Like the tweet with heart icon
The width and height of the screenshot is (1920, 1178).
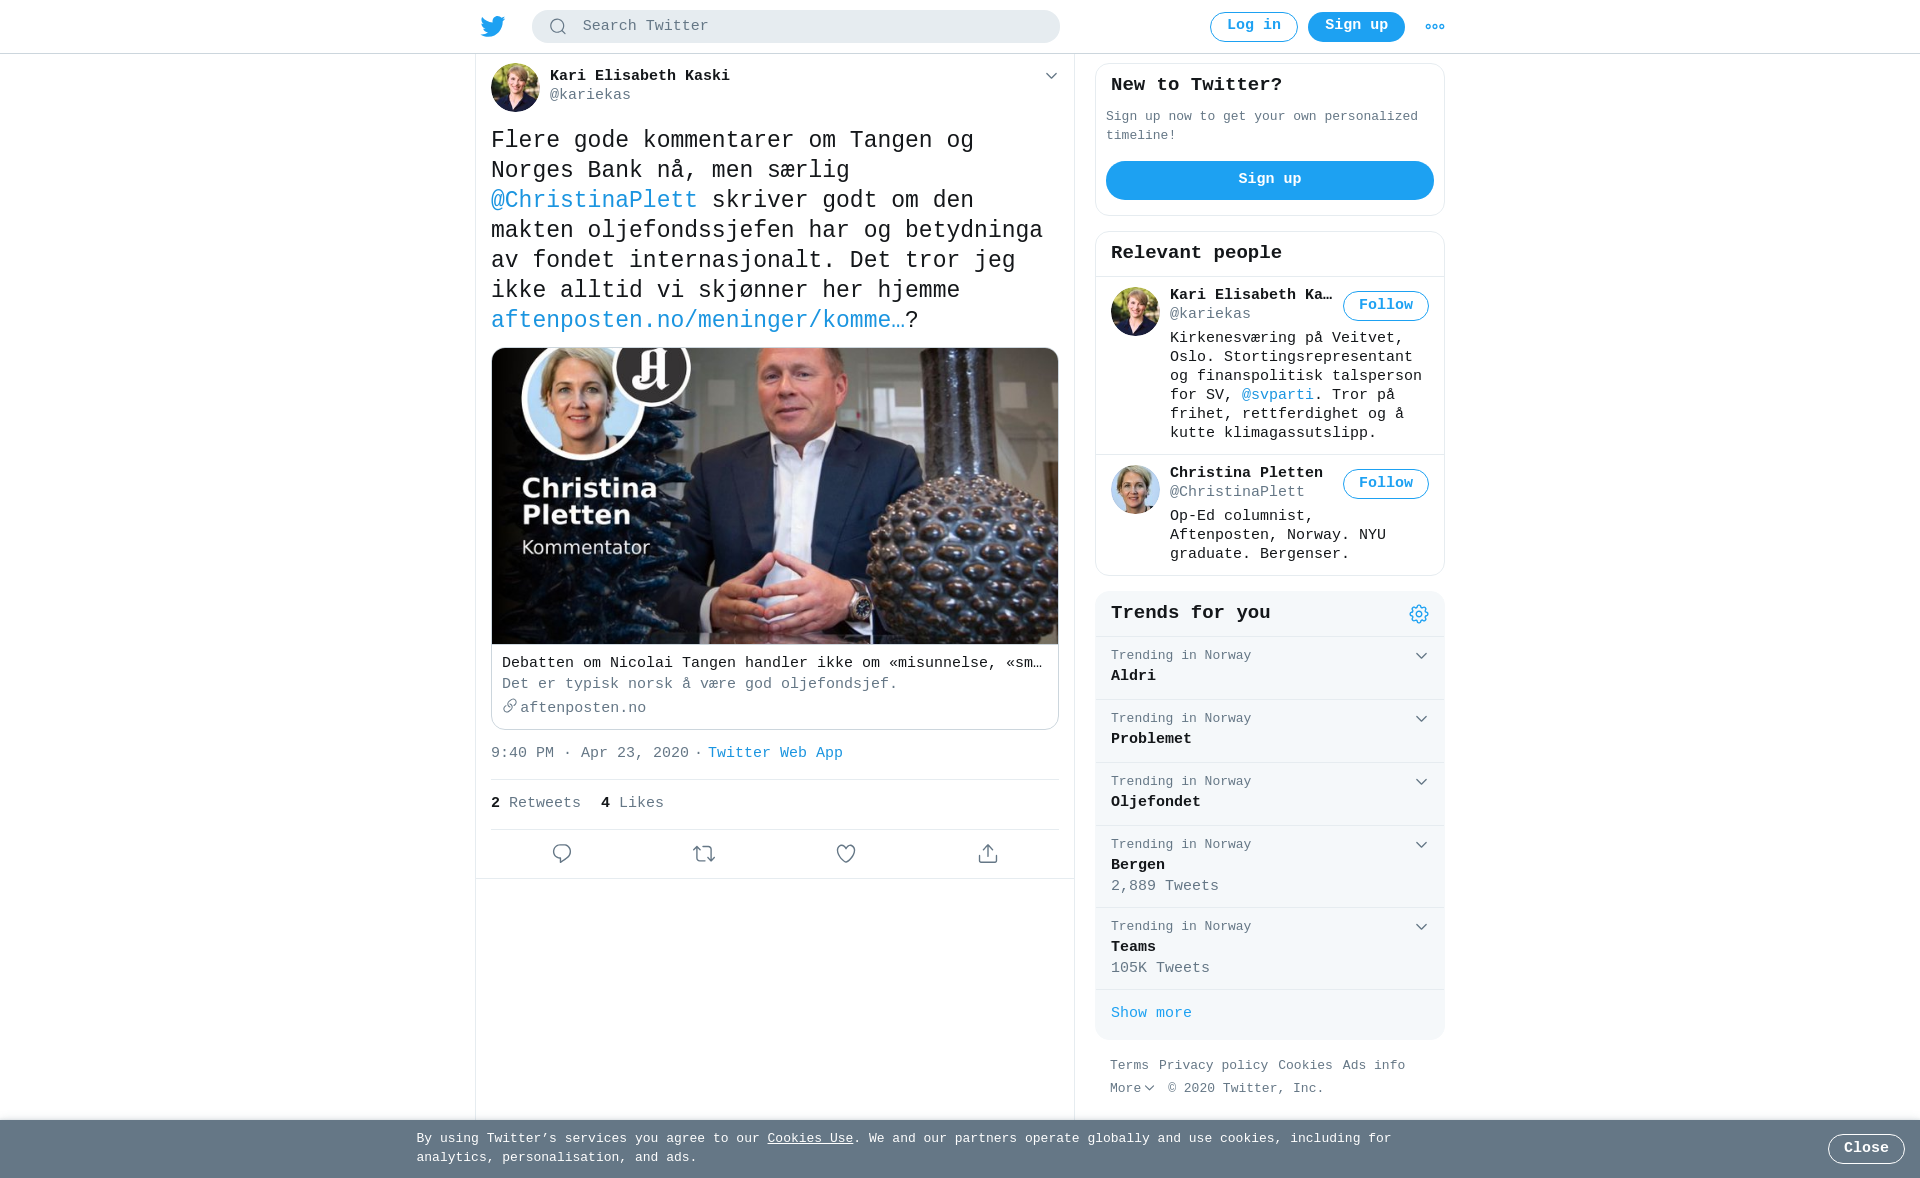(846, 853)
